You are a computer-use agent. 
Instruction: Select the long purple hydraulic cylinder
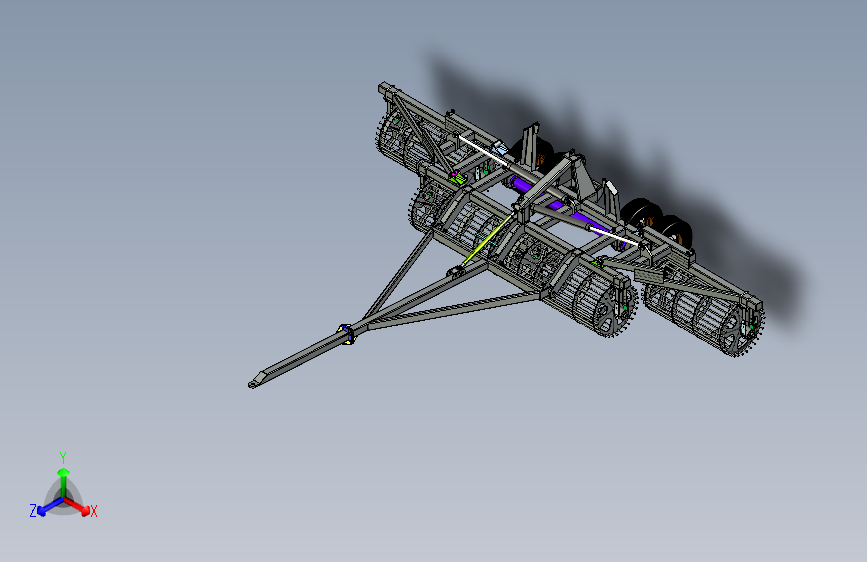coord(558,204)
